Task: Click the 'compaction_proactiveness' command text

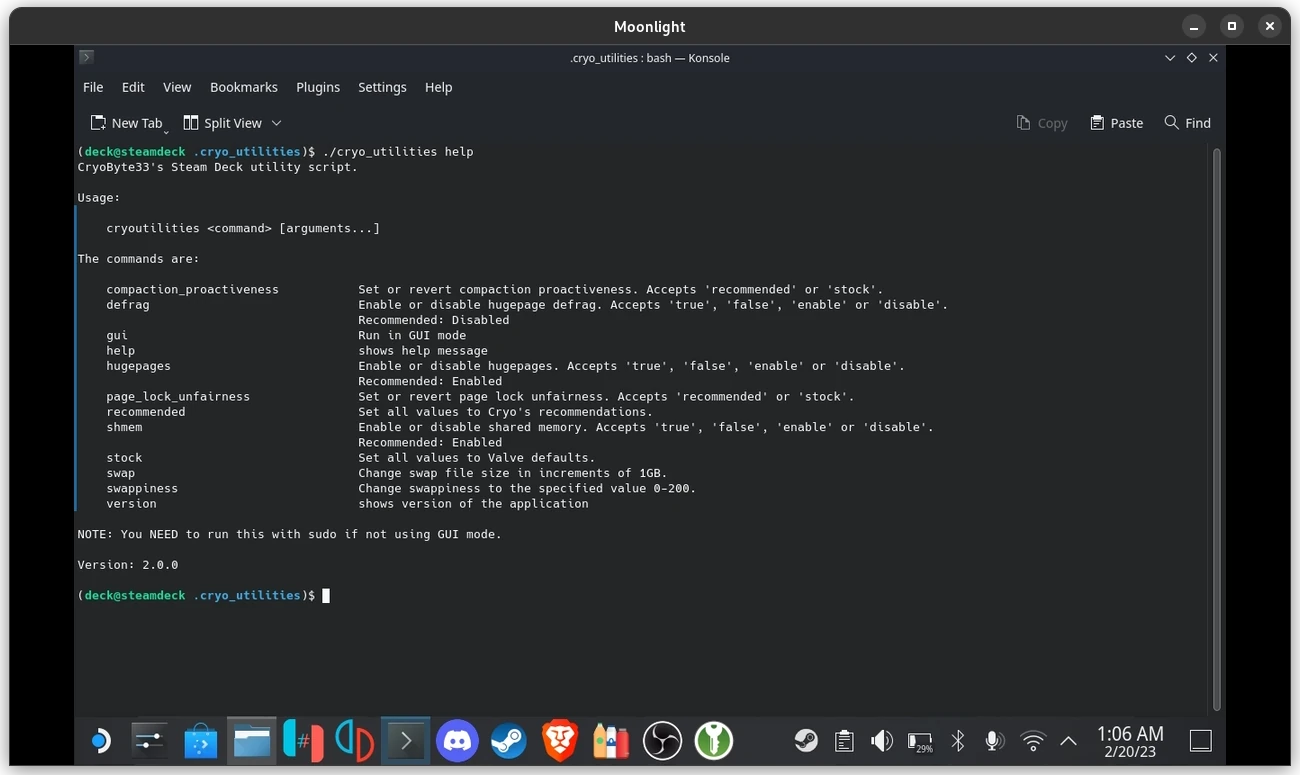Action: (192, 290)
